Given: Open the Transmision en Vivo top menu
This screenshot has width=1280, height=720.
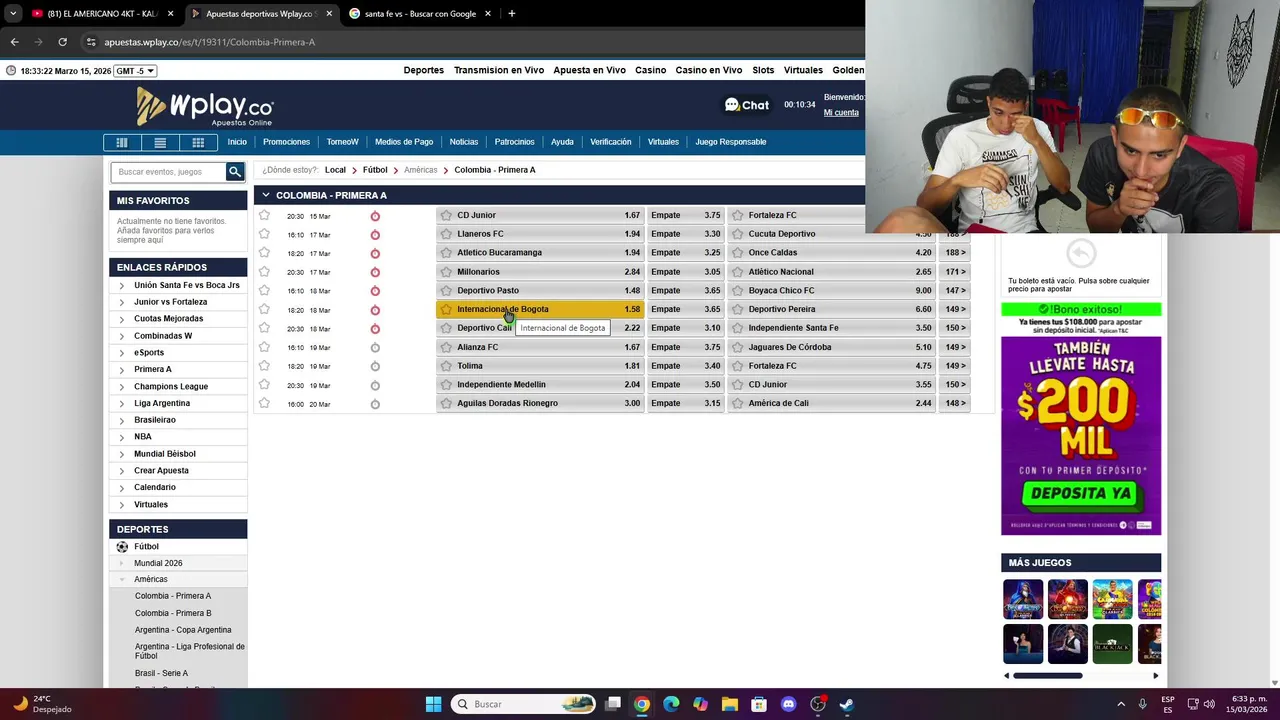Looking at the screenshot, I should (499, 70).
